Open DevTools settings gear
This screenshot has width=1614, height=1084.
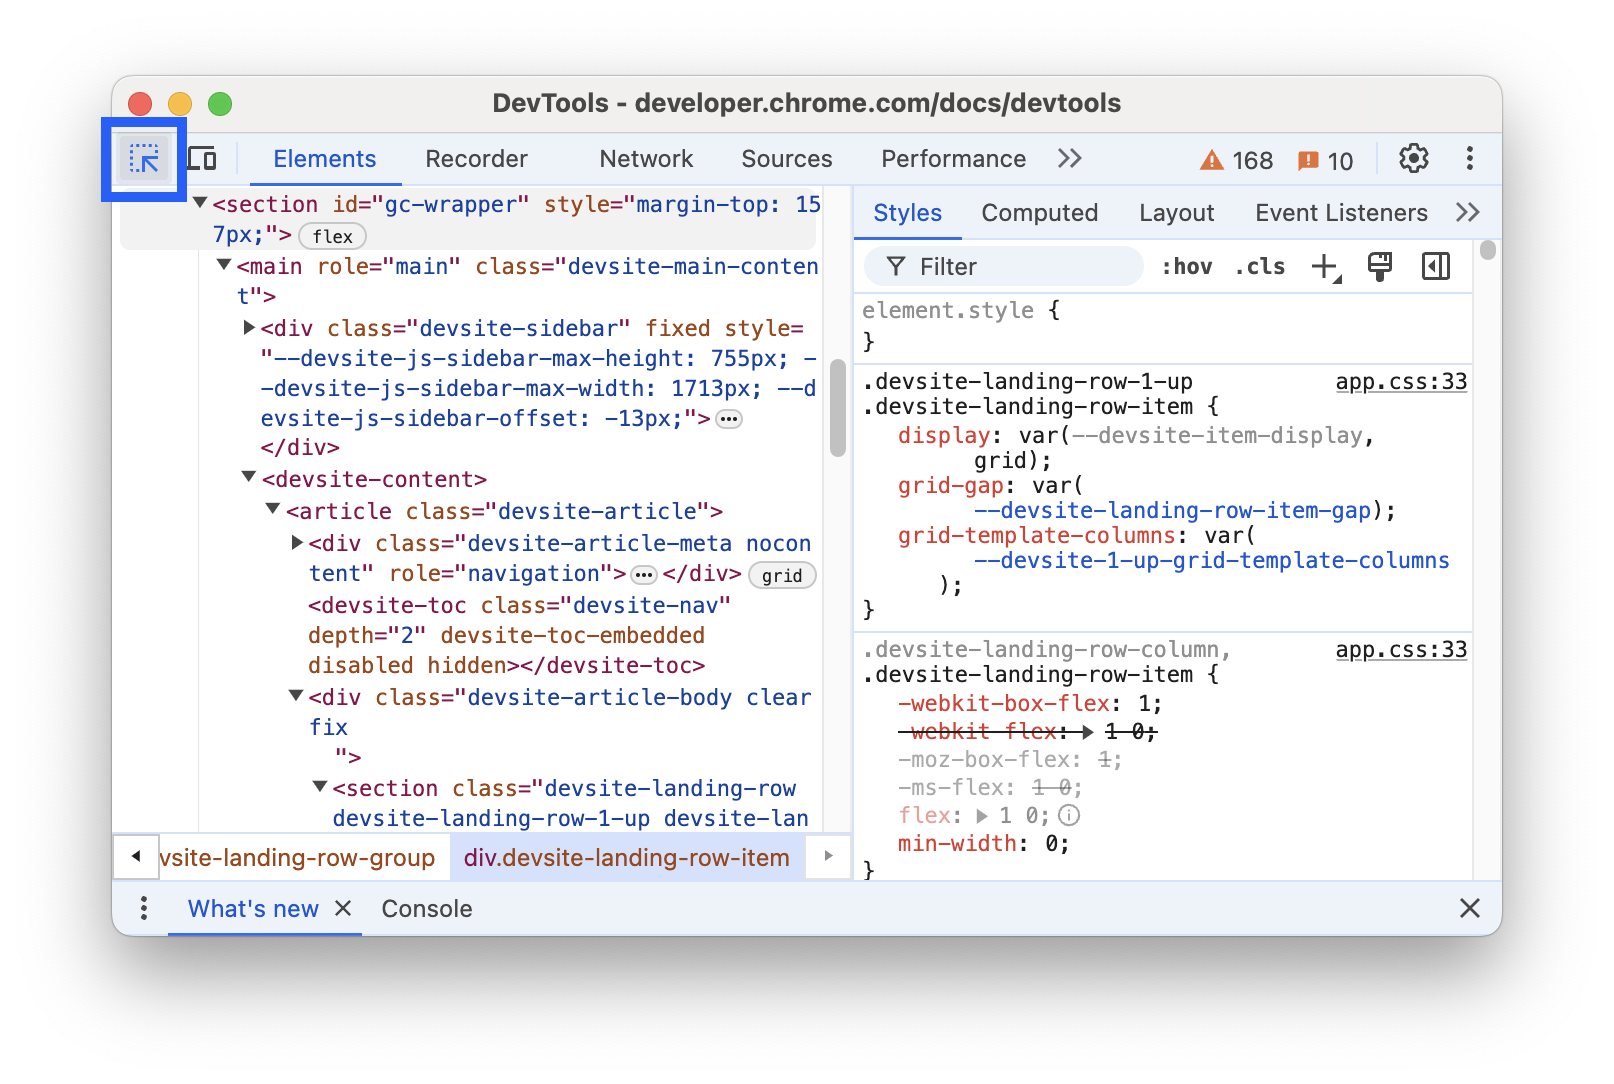pos(1413,158)
